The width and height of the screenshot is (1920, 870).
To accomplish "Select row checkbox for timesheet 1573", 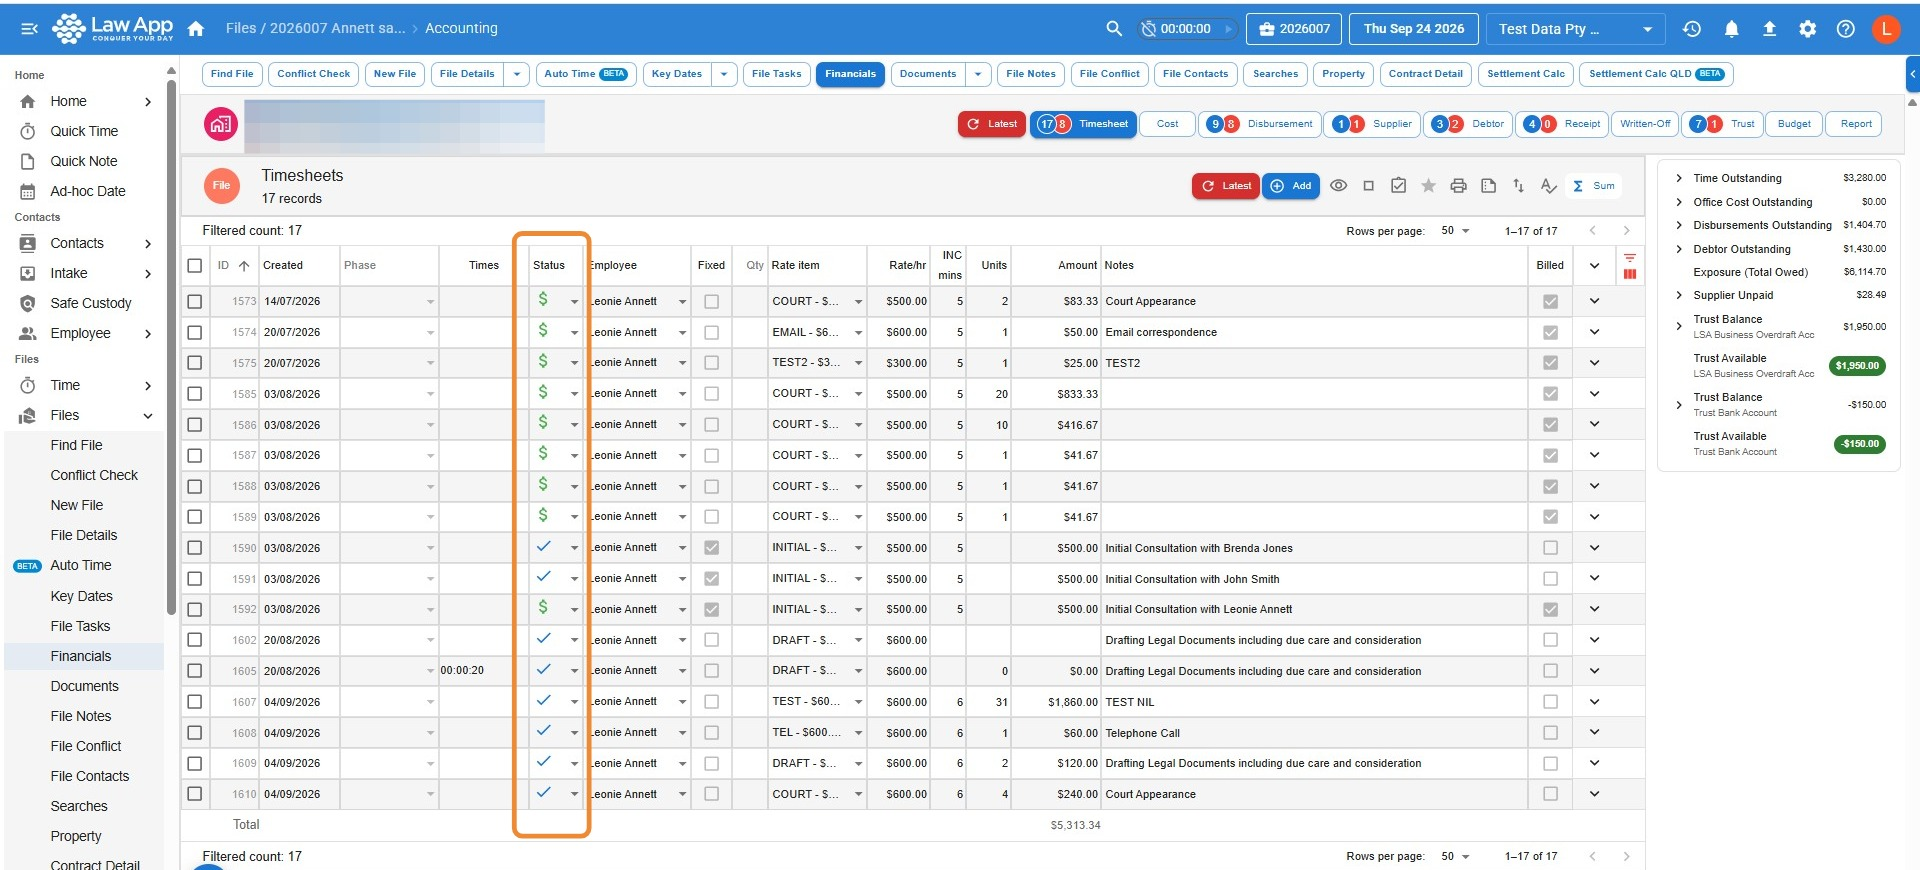I will point(195,301).
